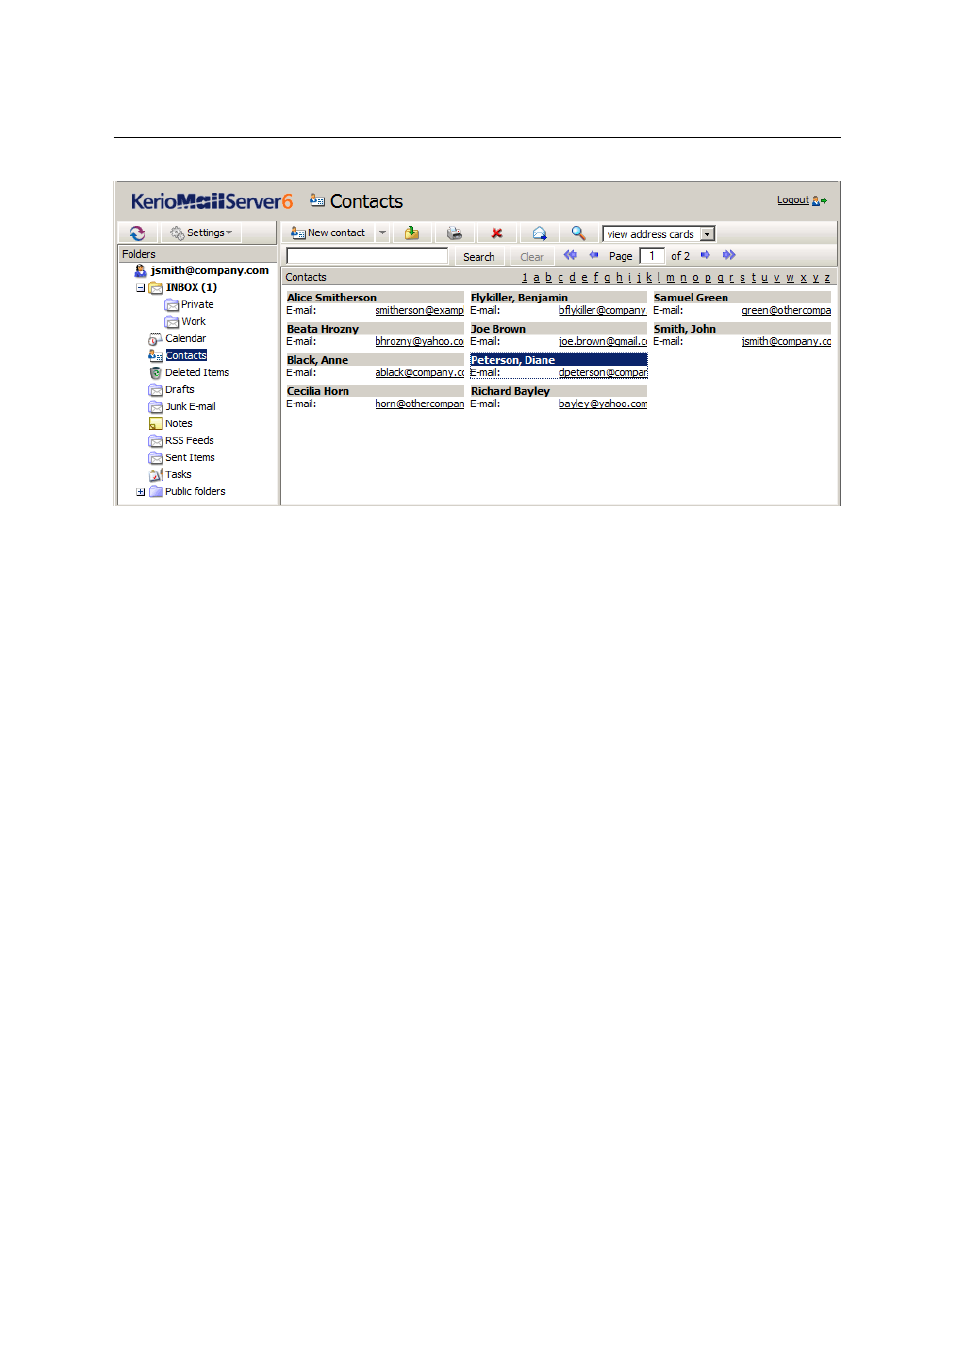Filter contacts by letter b
The width and height of the screenshot is (954, 1350).
(548, 278)
